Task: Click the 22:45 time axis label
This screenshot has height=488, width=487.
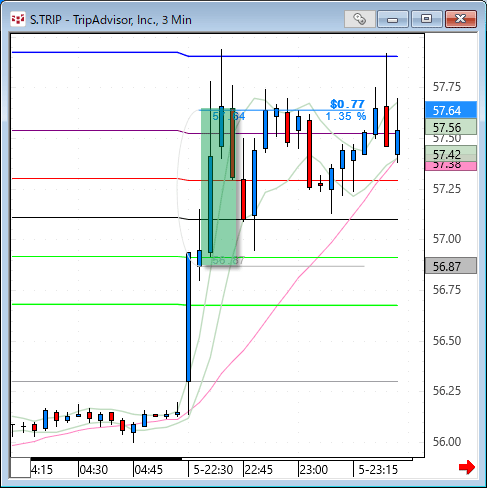Action: tap(259, 470)
